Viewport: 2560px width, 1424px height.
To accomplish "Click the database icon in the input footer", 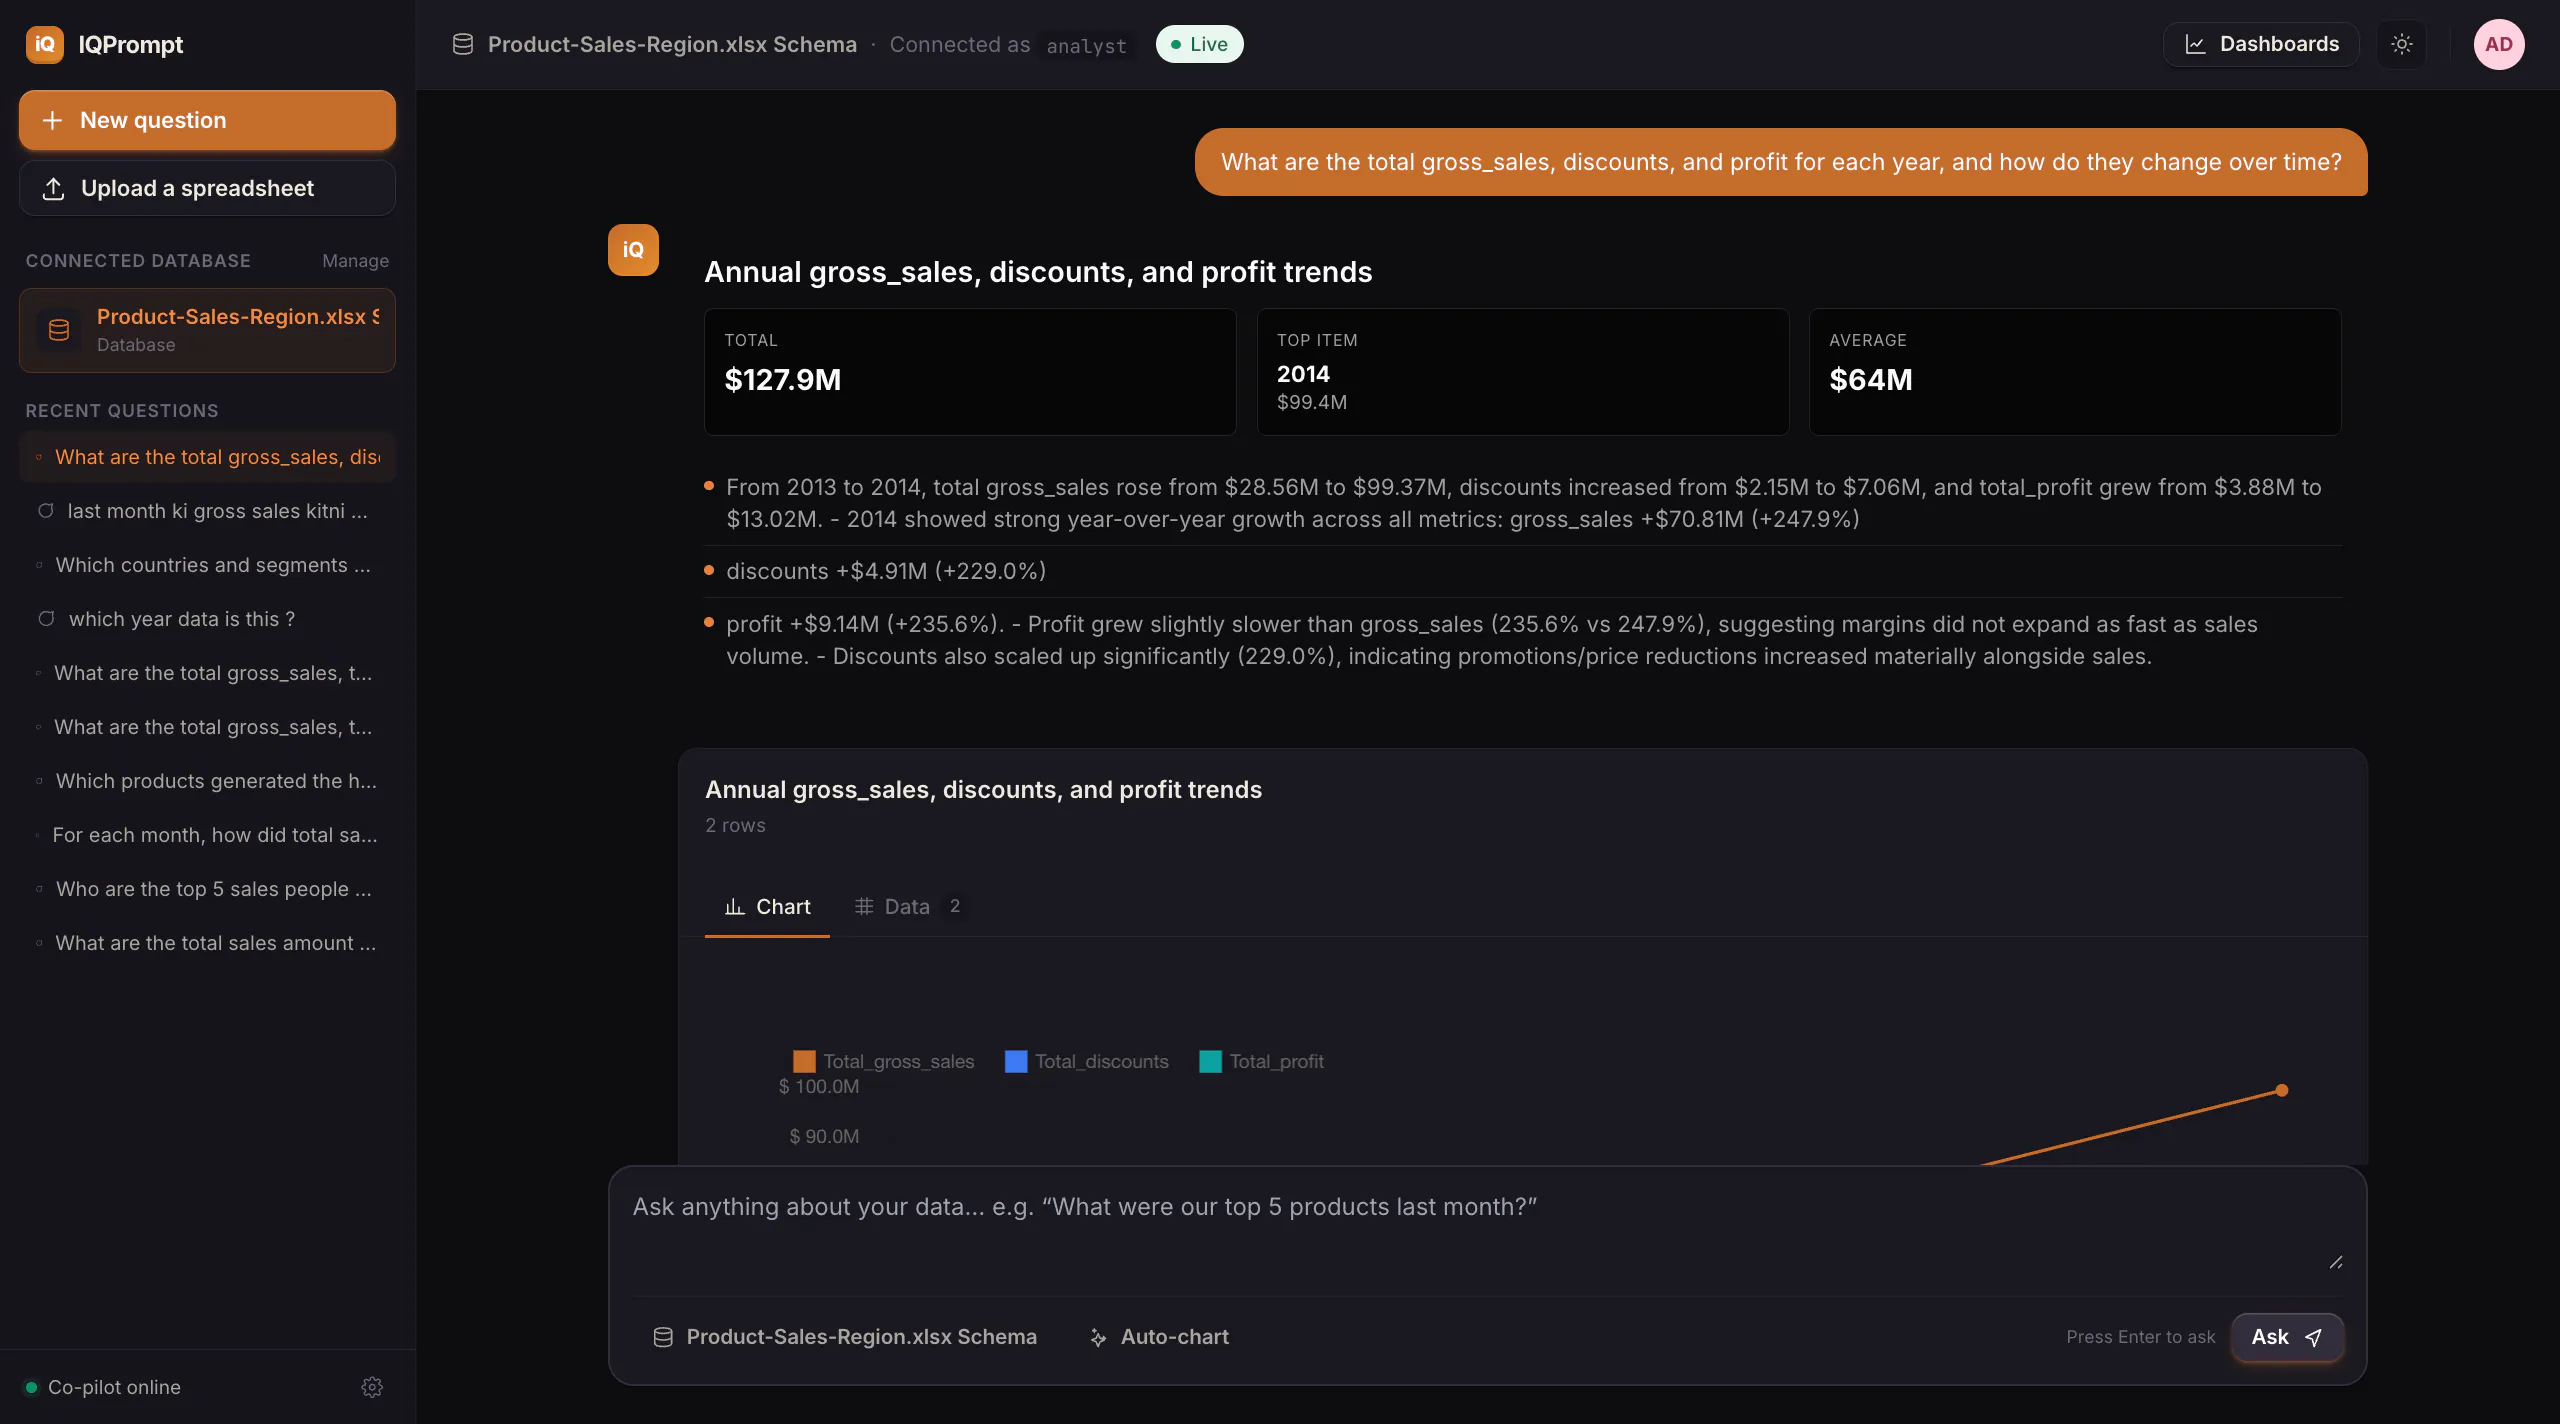I will (662, 1337).
